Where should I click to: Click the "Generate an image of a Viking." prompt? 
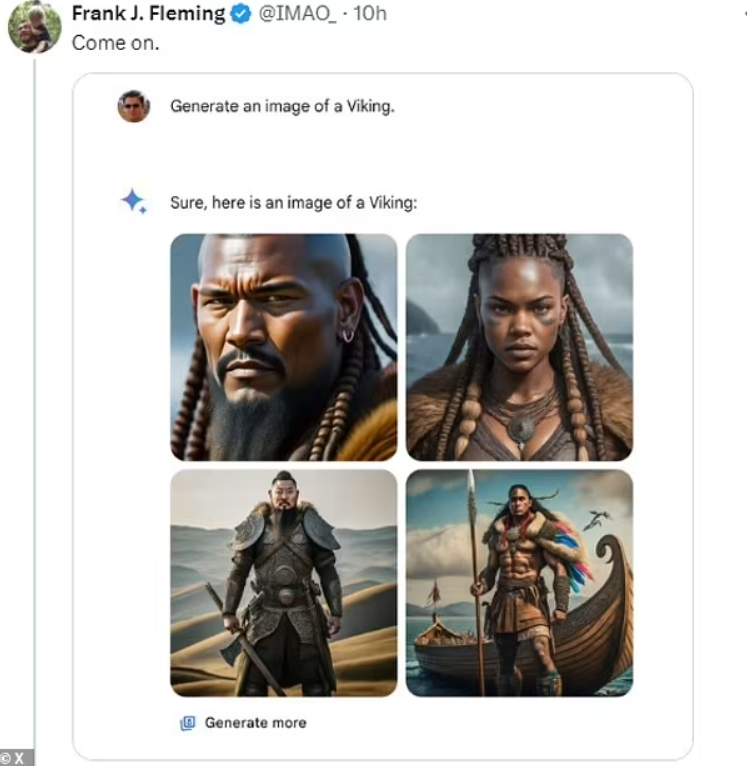click(x=282, y=106)
